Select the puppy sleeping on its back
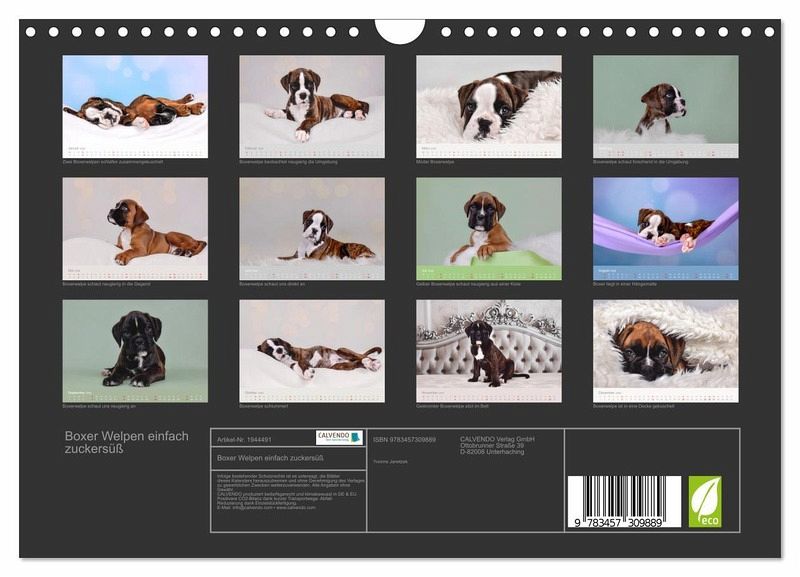Screen dimensions: 800x577 [x=311, y=347]
